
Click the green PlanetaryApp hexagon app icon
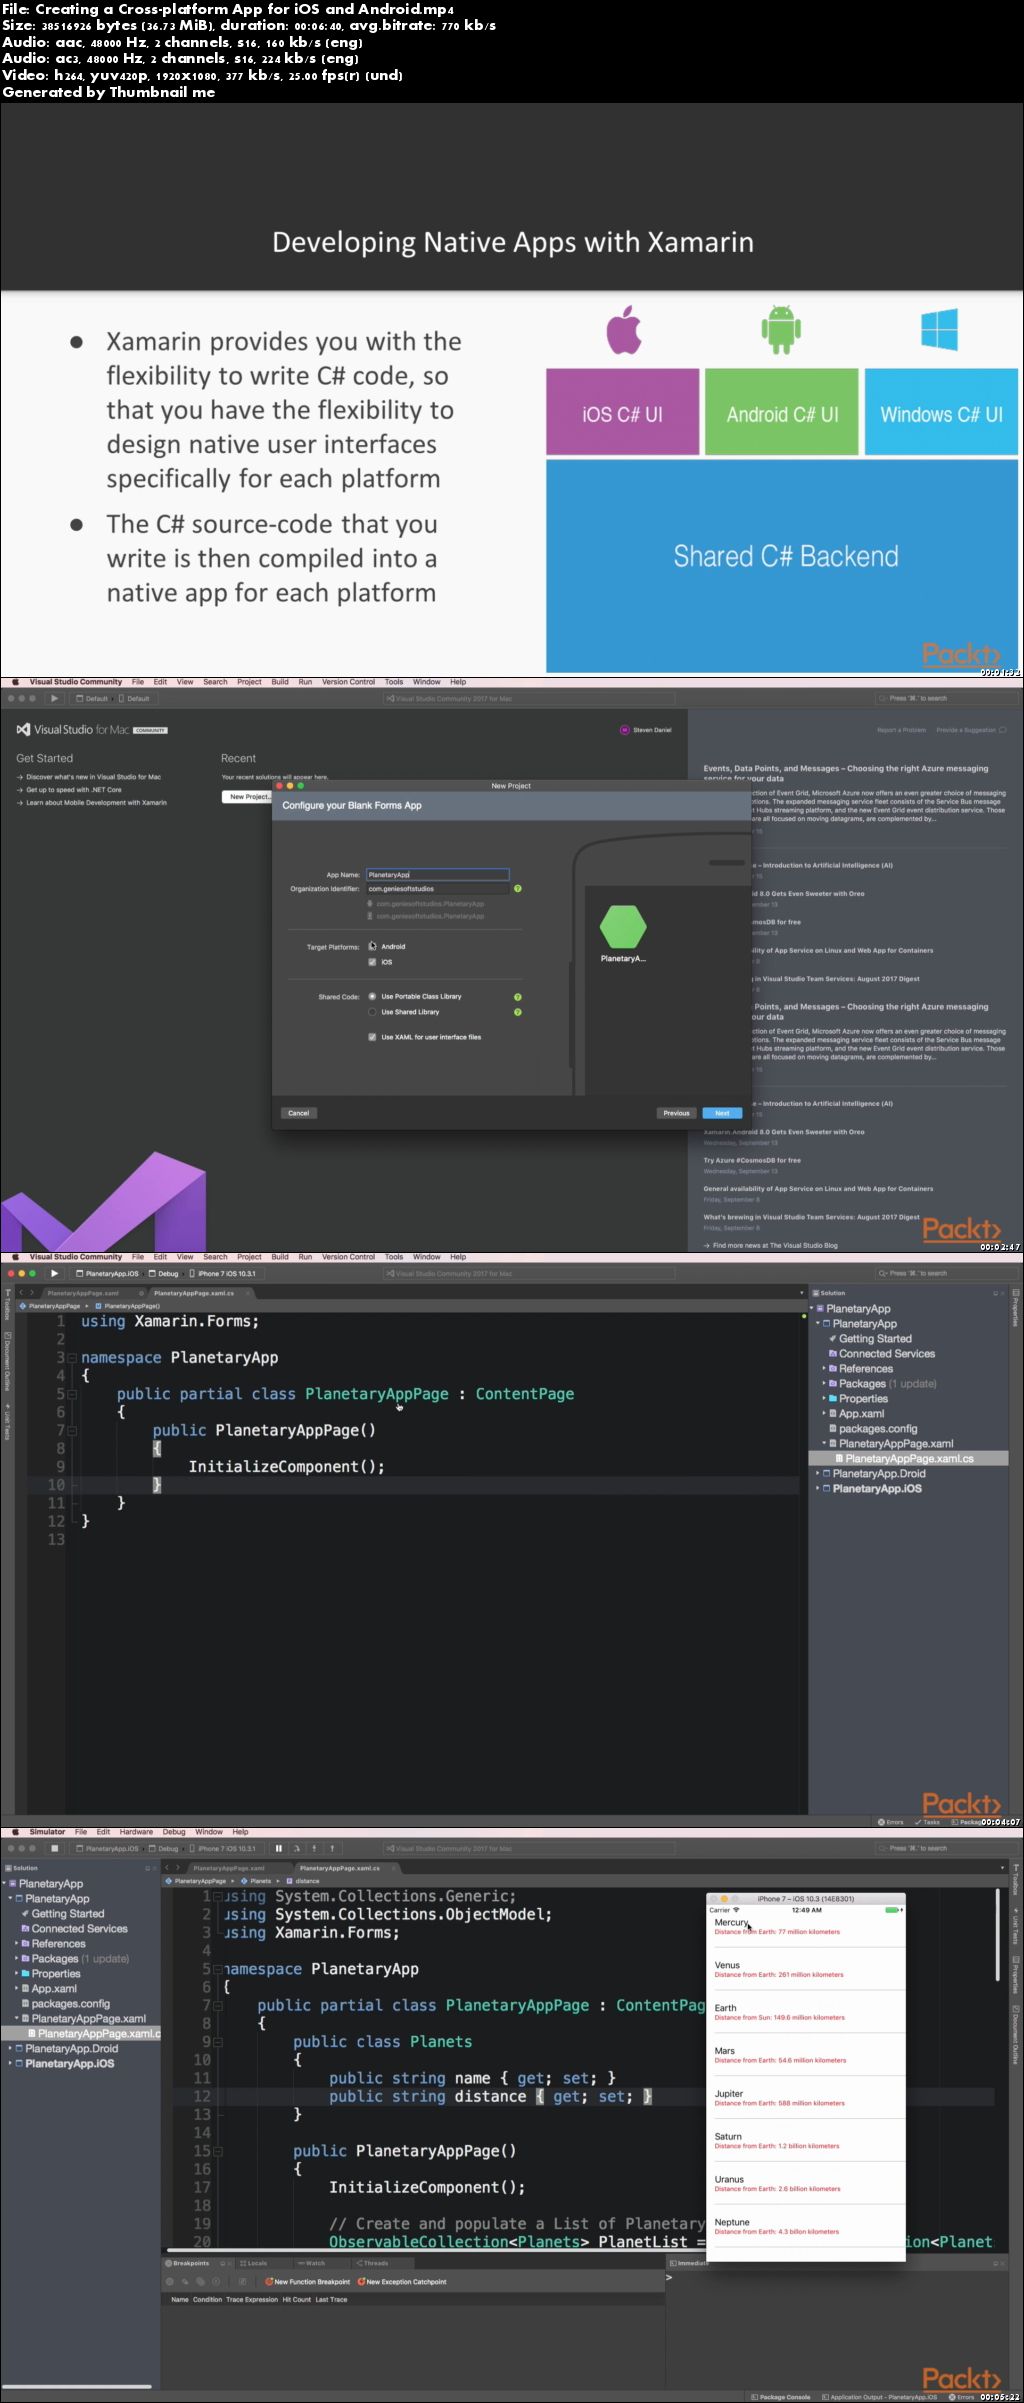coord(623,926)
